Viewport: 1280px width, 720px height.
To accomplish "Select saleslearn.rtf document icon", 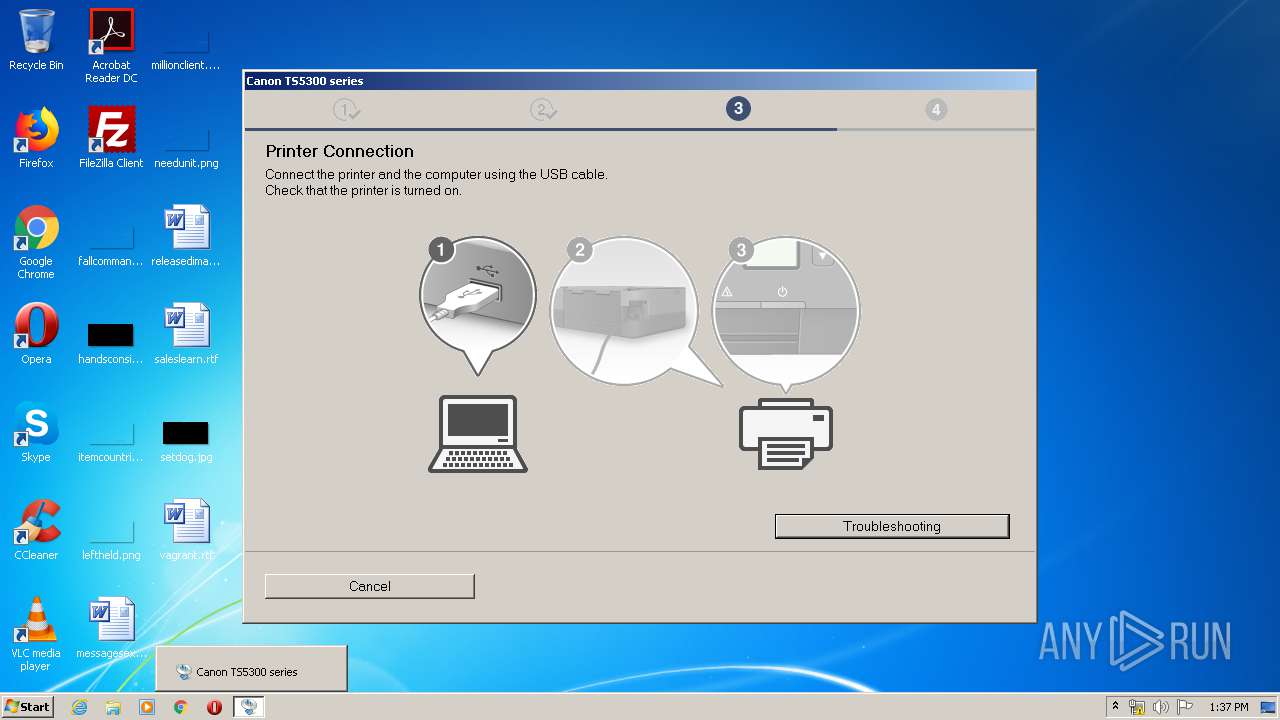I will (x=186, y=334).
